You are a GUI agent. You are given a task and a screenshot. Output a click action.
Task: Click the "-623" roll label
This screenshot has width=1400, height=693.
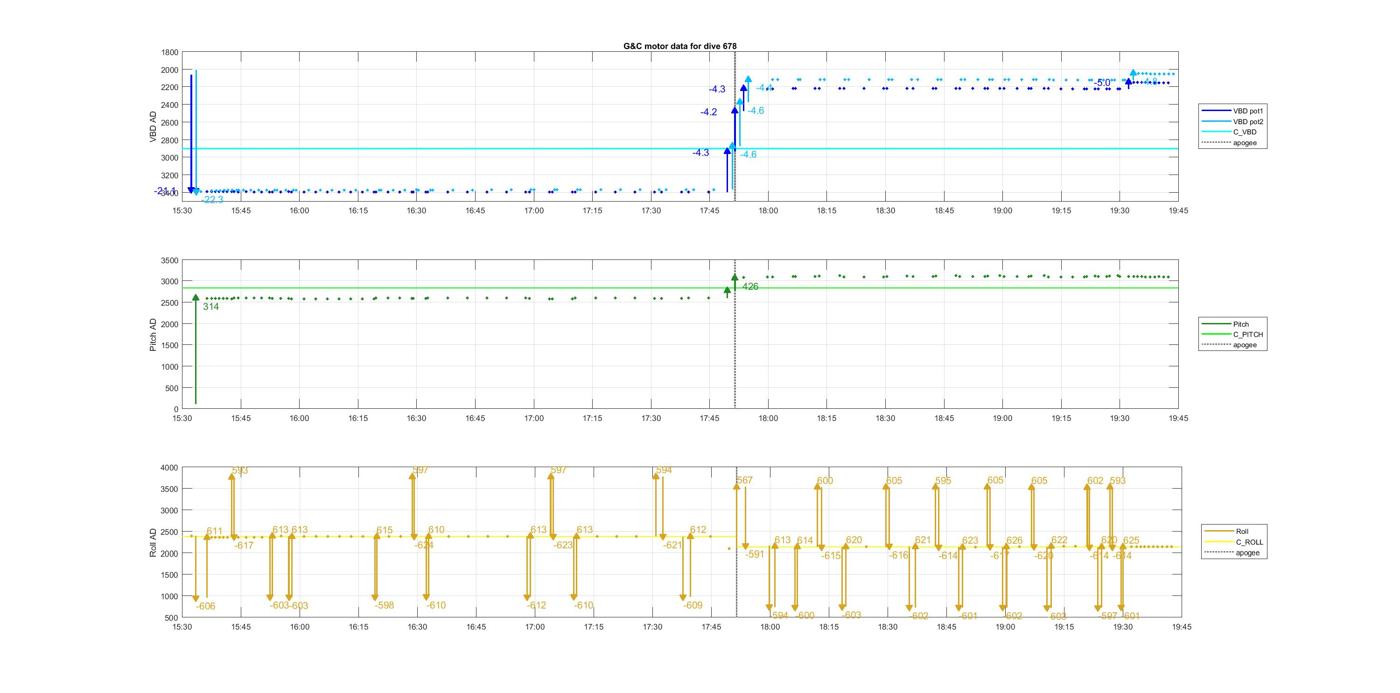[x=564, y=545]
